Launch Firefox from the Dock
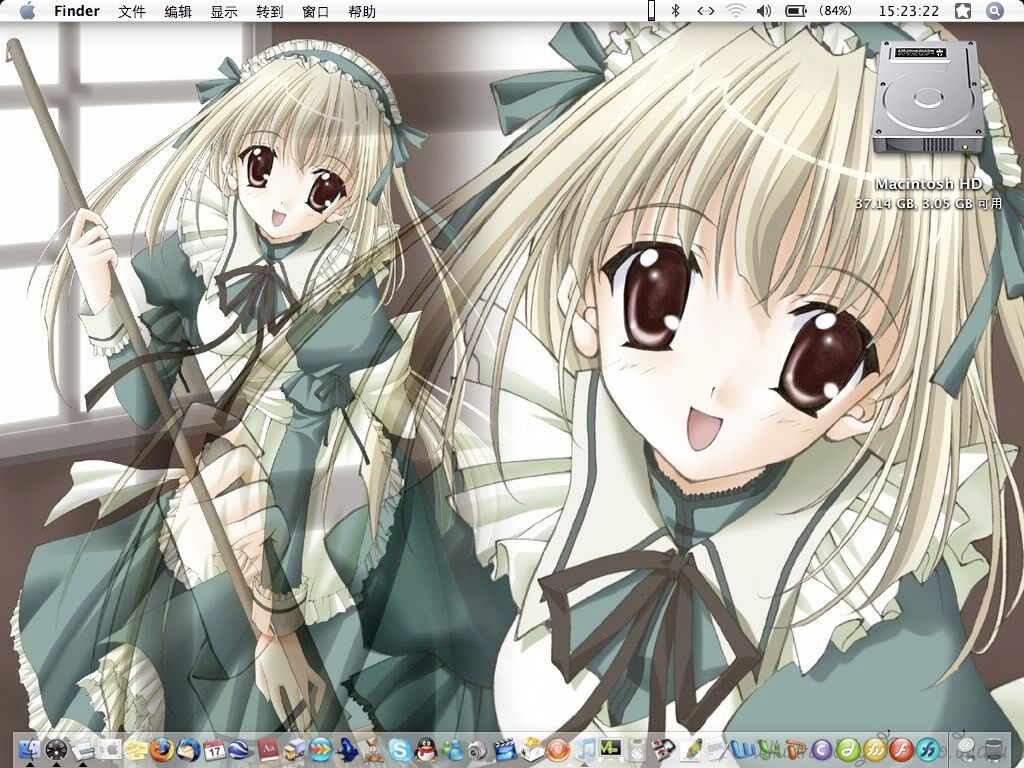The image size is (1024, 768). [x=162, y=750]
